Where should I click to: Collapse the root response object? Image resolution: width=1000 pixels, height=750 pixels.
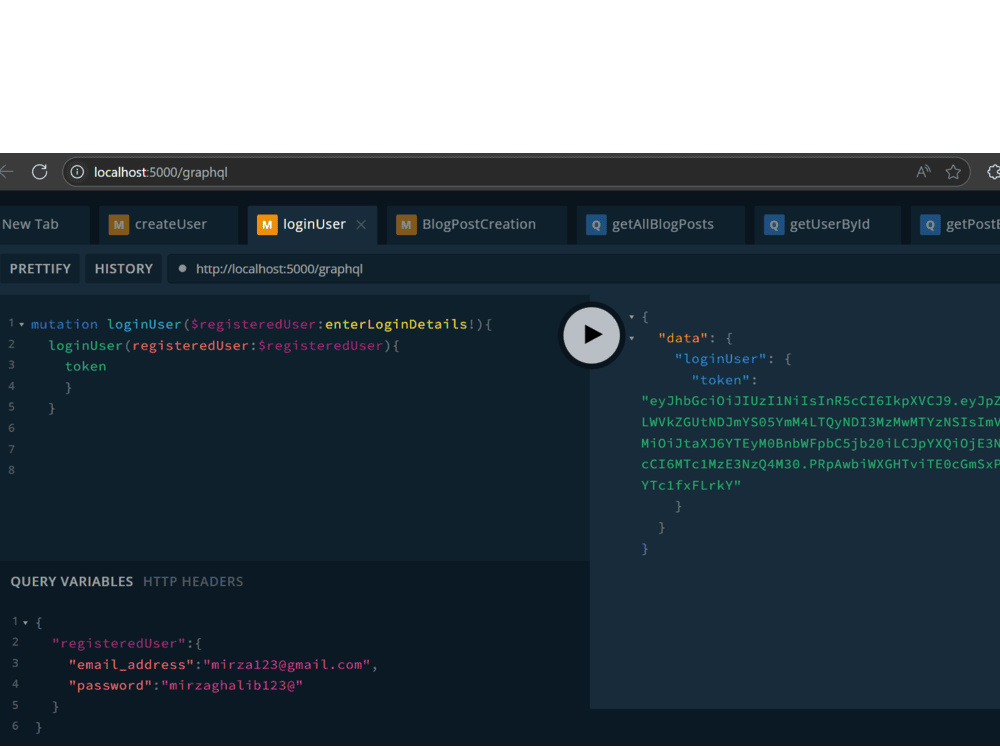coord(632,317)
